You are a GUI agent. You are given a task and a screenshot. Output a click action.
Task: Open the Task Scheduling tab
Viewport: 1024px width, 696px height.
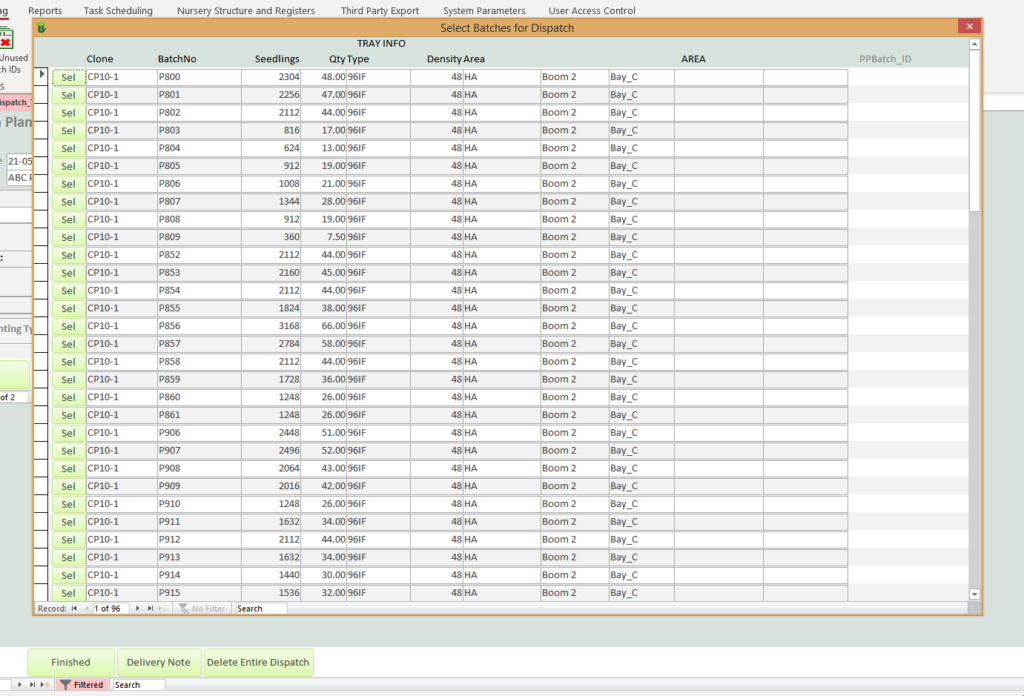tap(118, 11)
